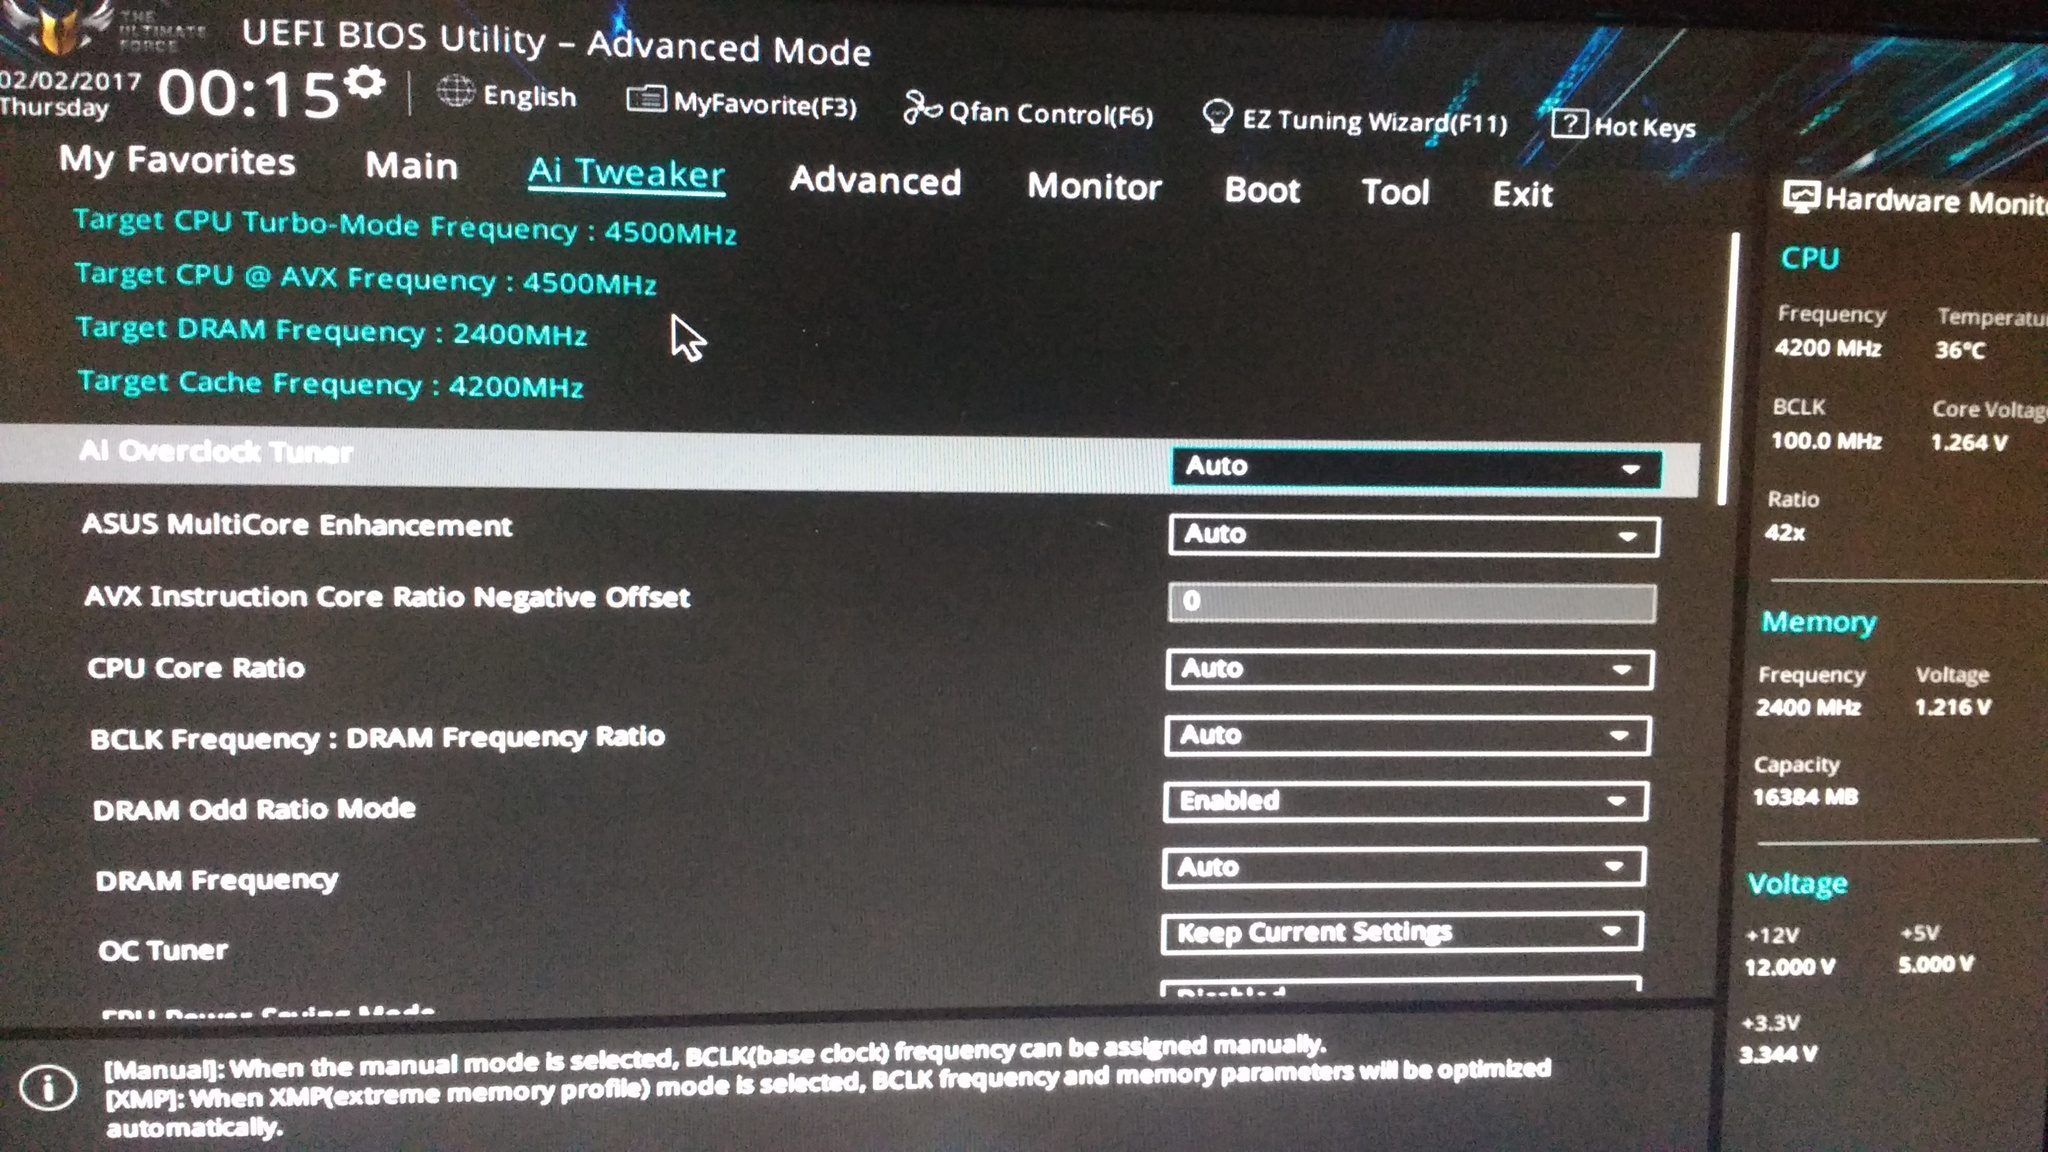Click Memory voltage 1.216 V value
The width and height of the screenshot is (2048, 1152).
[1952, 707]
